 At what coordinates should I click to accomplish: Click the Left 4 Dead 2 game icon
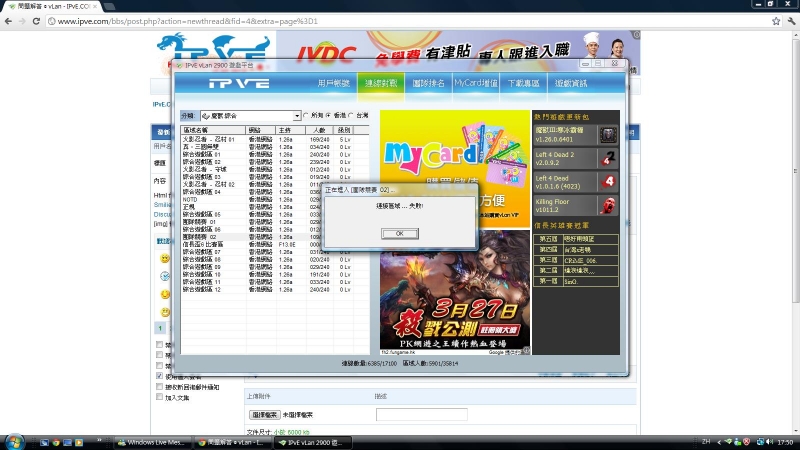[608, 159]
